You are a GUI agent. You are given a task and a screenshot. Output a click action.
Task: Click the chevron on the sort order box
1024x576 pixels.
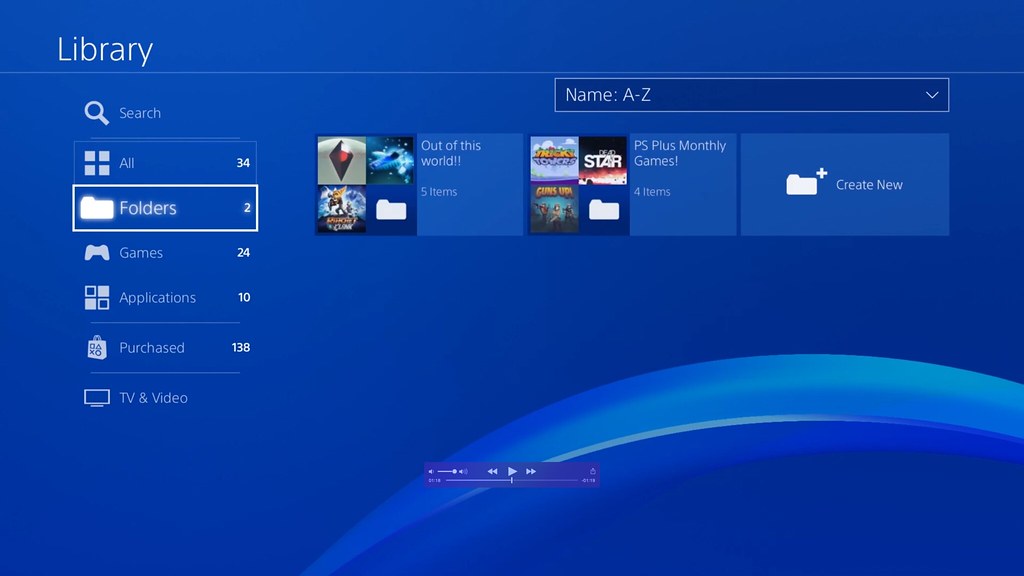coord(930,94)
